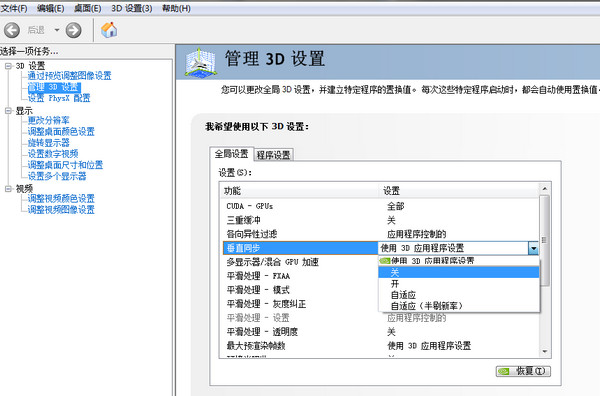Open 调整桌面颜色设置 link

(61, 132)
